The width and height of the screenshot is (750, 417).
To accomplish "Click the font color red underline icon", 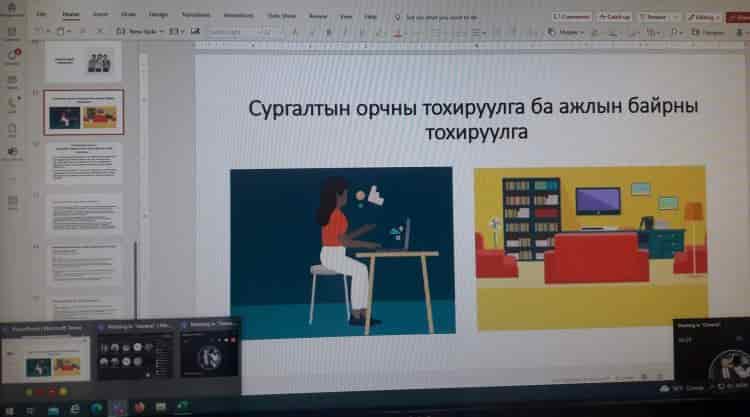I will point(397,33).
